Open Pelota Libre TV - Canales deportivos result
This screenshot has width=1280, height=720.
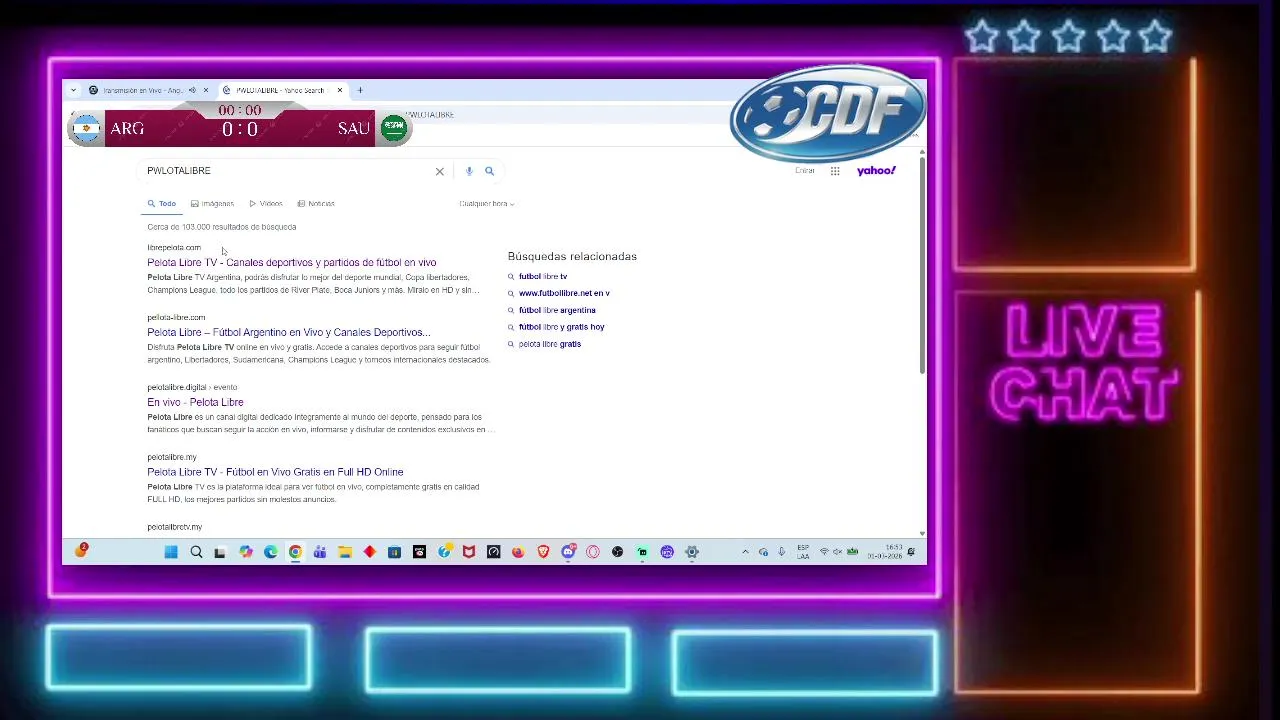292,263
